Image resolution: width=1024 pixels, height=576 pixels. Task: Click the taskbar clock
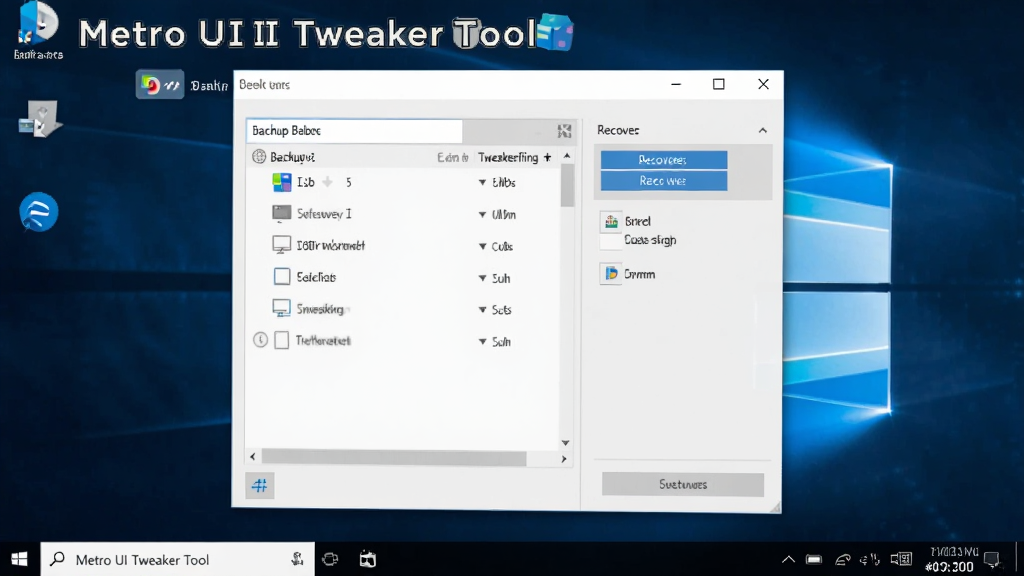(x=953, y=560)
